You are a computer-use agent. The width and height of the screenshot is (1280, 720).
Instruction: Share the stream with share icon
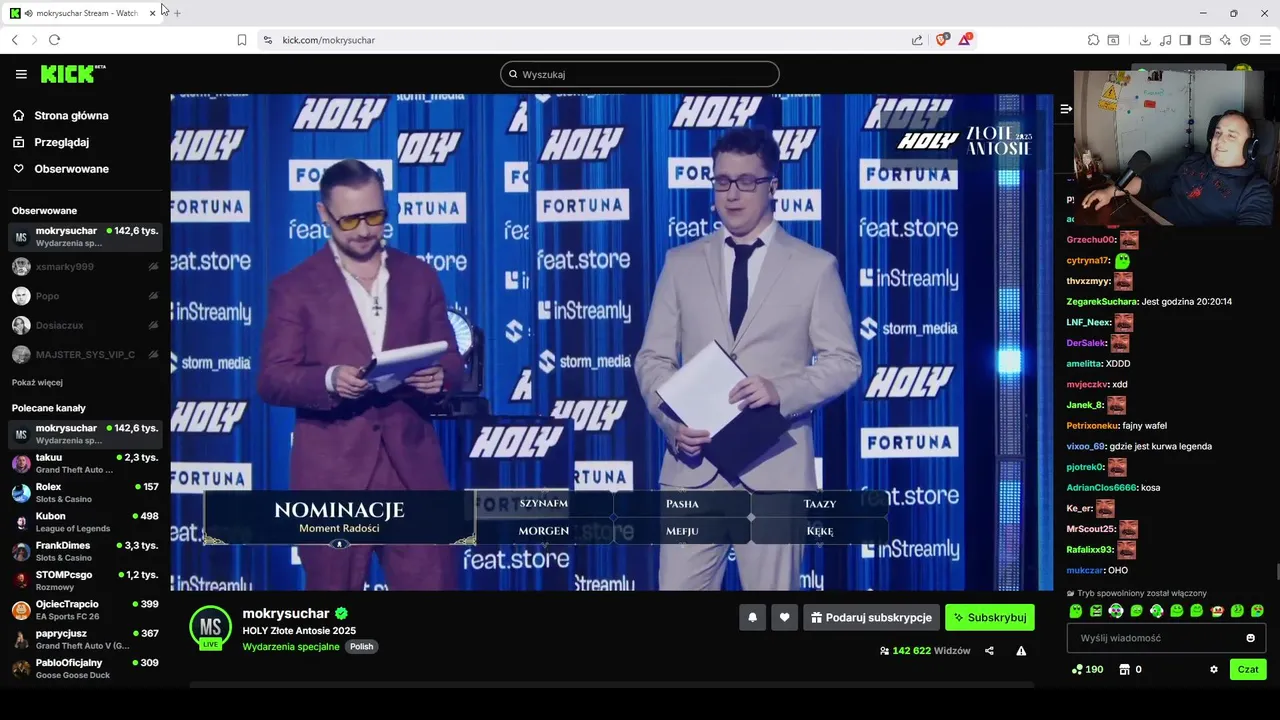pos(989,651)
